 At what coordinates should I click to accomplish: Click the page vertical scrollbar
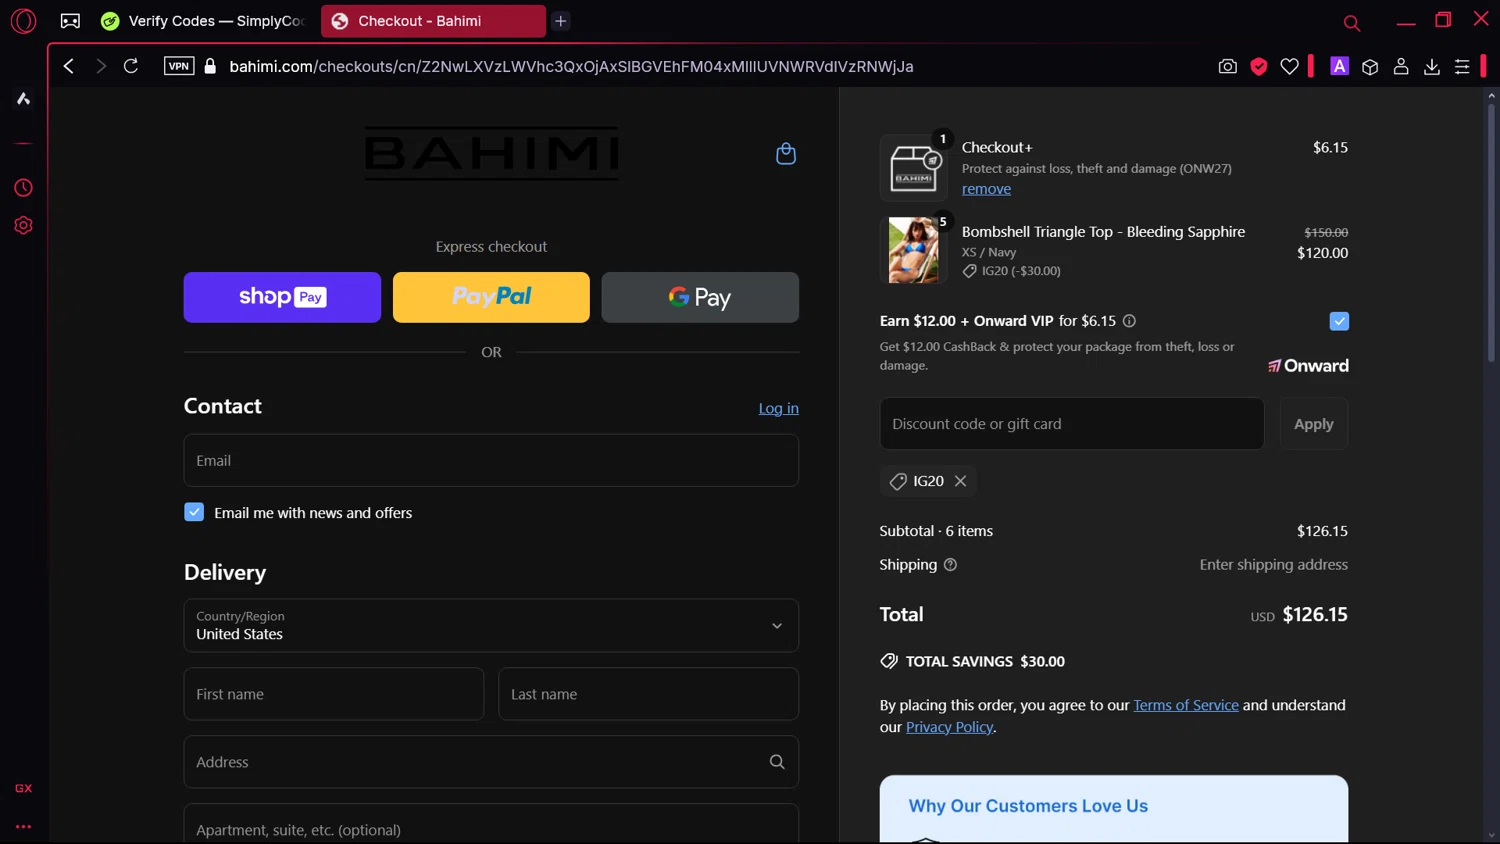pyautogui.click(x=1491, y=232)
